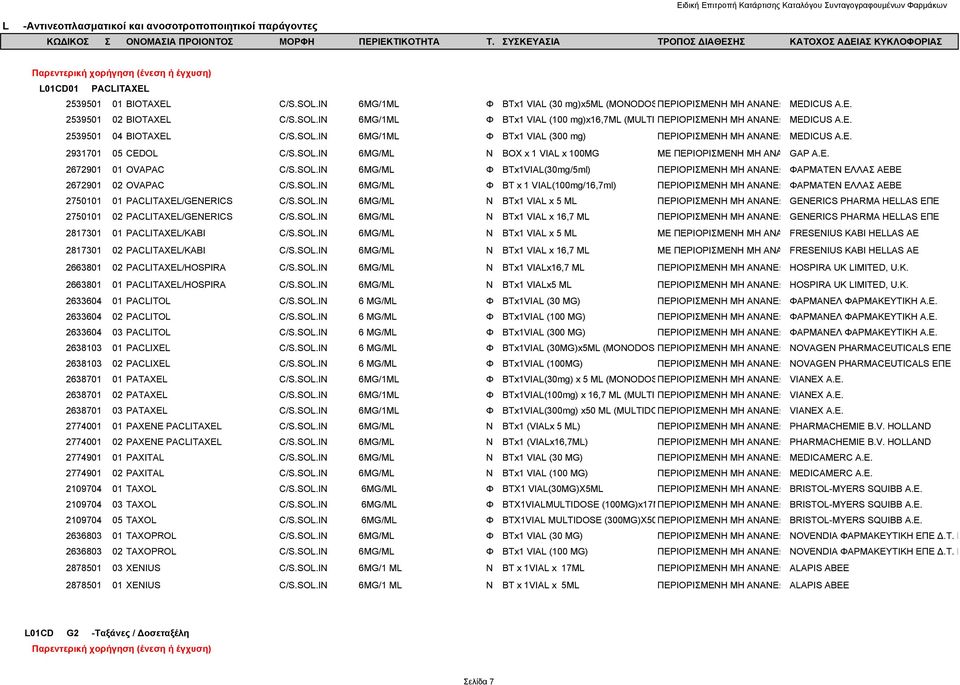Viewport: 960px width, 685px height.
Task: Select strength 6MG/ML in the CEDOL row
Action: click(x=376, y=154)
